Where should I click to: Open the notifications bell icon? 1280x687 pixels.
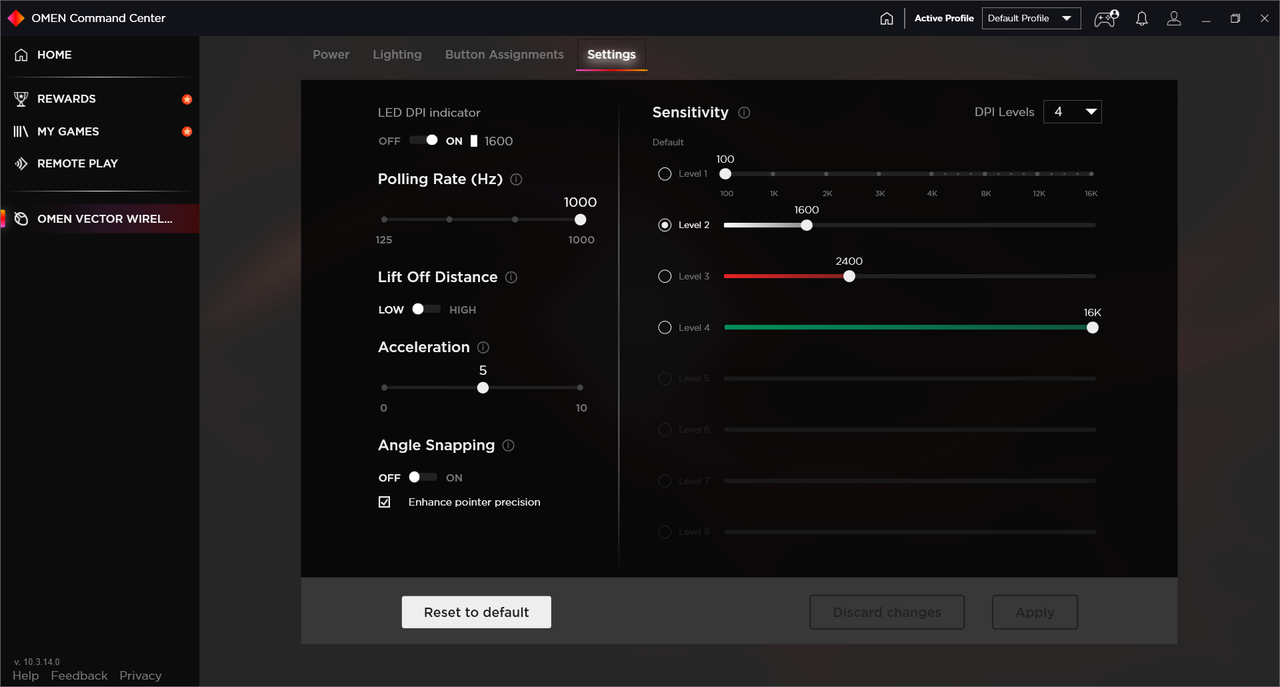pyautogui.click(x=1141, y=18)
